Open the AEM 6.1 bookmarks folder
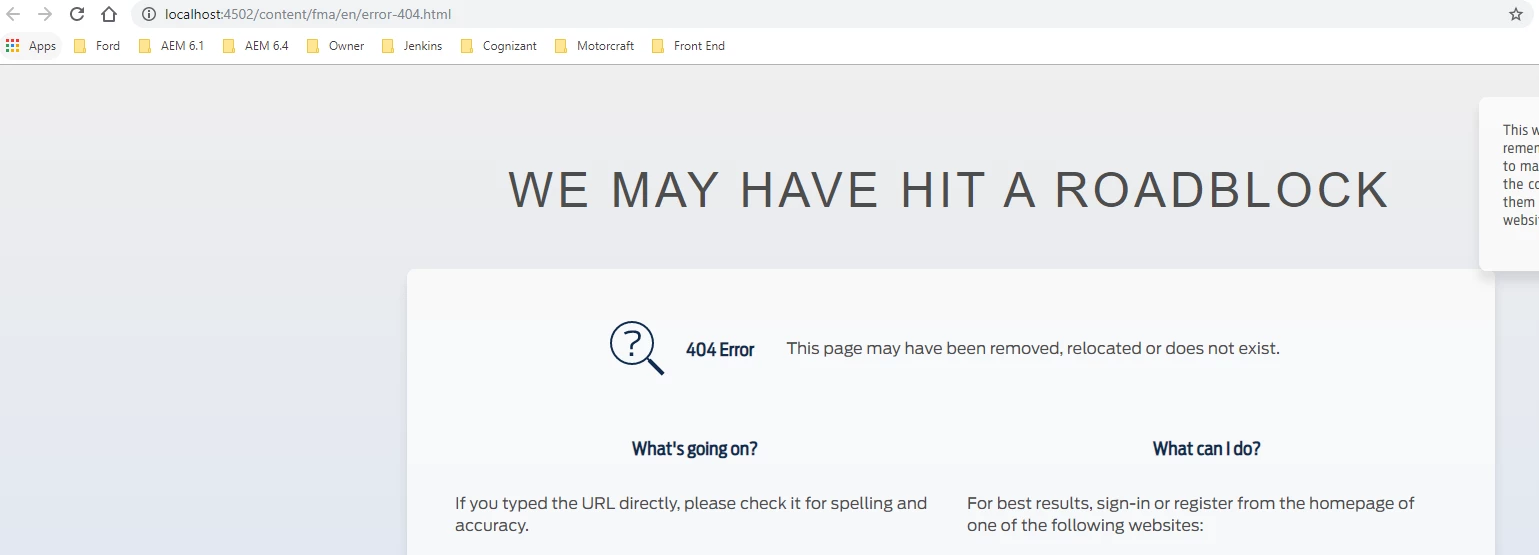The height and width of the screenshot is (555, 1539). coord(171,46)
